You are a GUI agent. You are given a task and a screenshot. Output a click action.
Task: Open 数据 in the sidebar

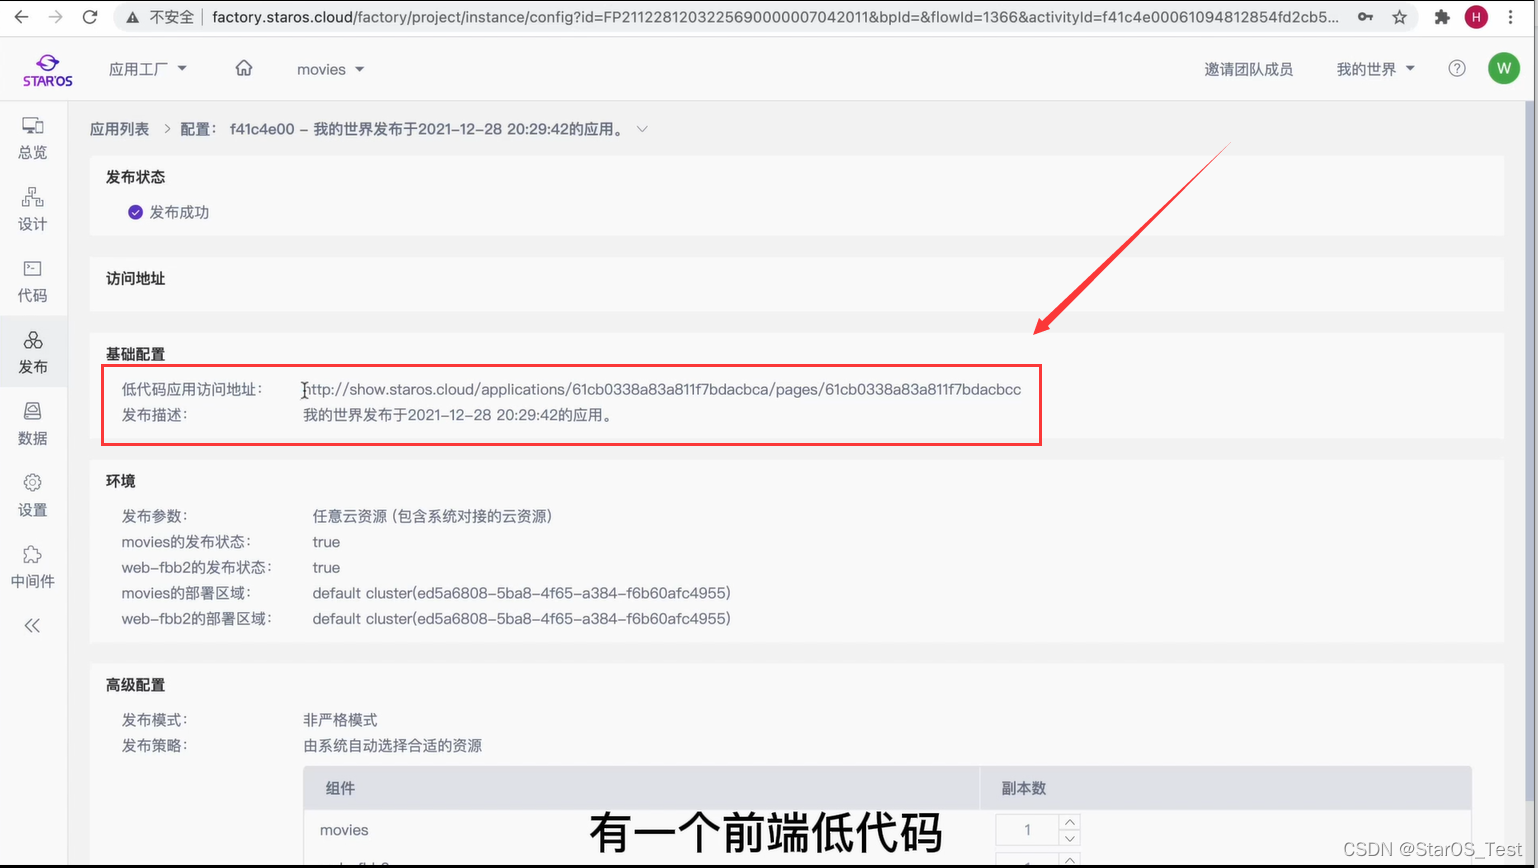(33, 424)
